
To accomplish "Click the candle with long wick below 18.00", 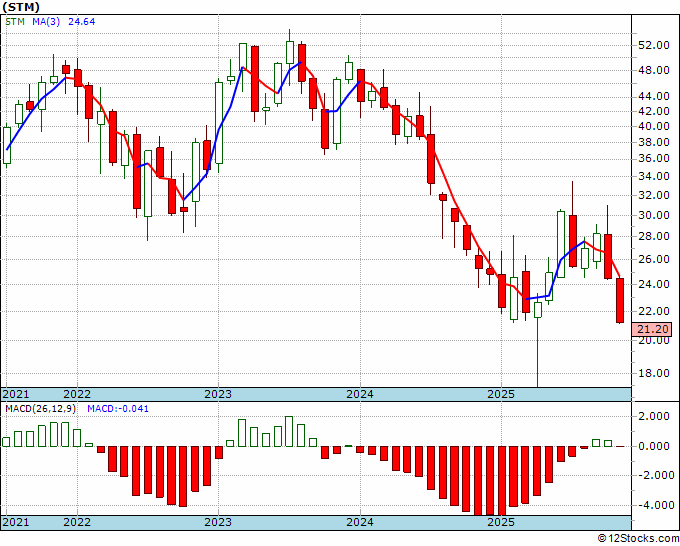I will click(x=538, y=340).
